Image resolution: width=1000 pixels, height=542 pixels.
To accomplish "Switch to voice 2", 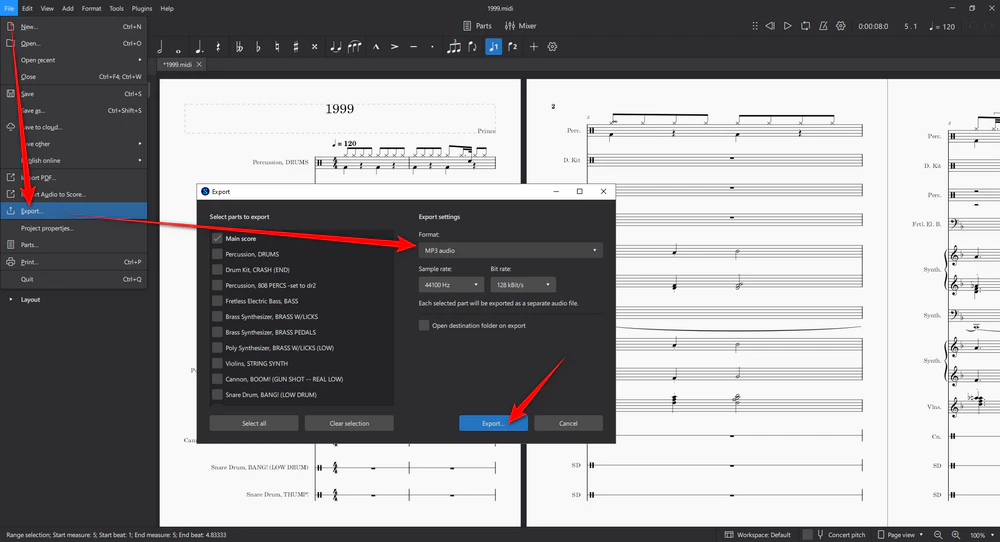I will coord(513,47).
